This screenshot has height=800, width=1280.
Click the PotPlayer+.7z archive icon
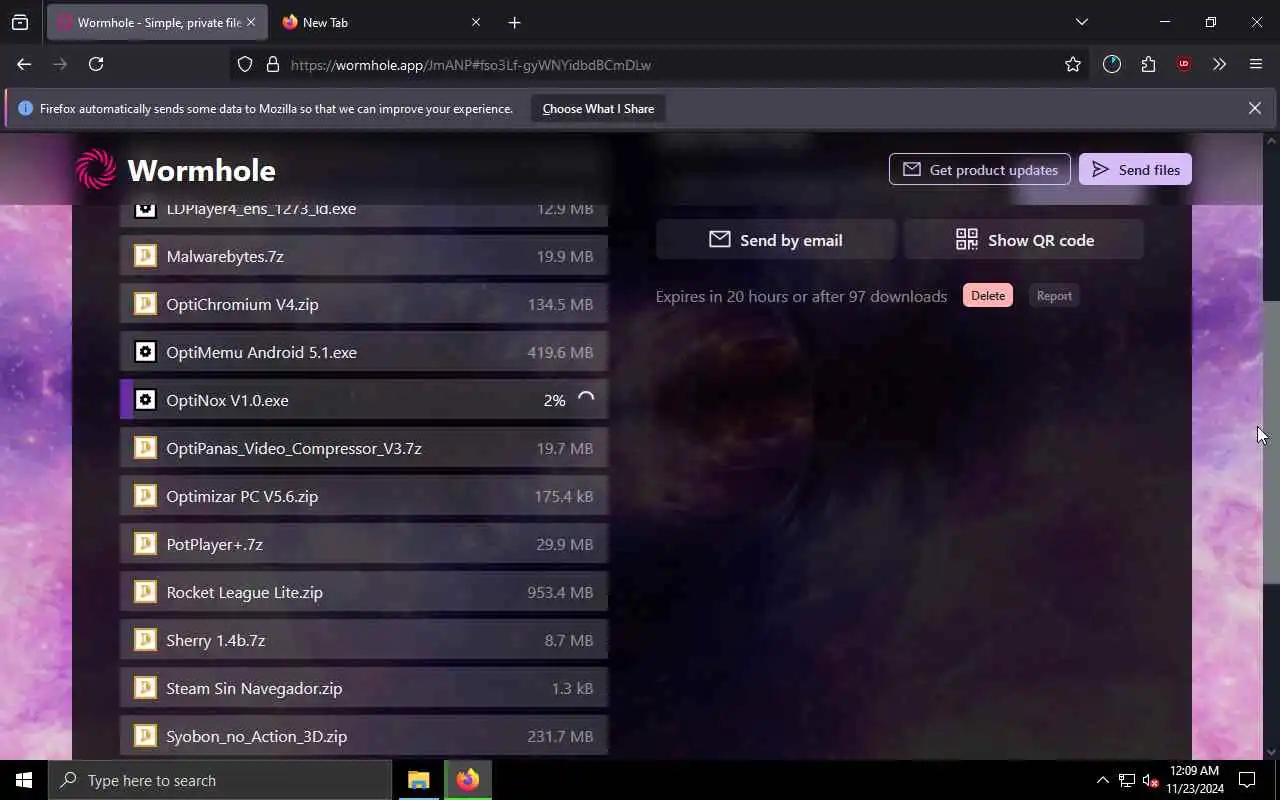click(145, 544)
